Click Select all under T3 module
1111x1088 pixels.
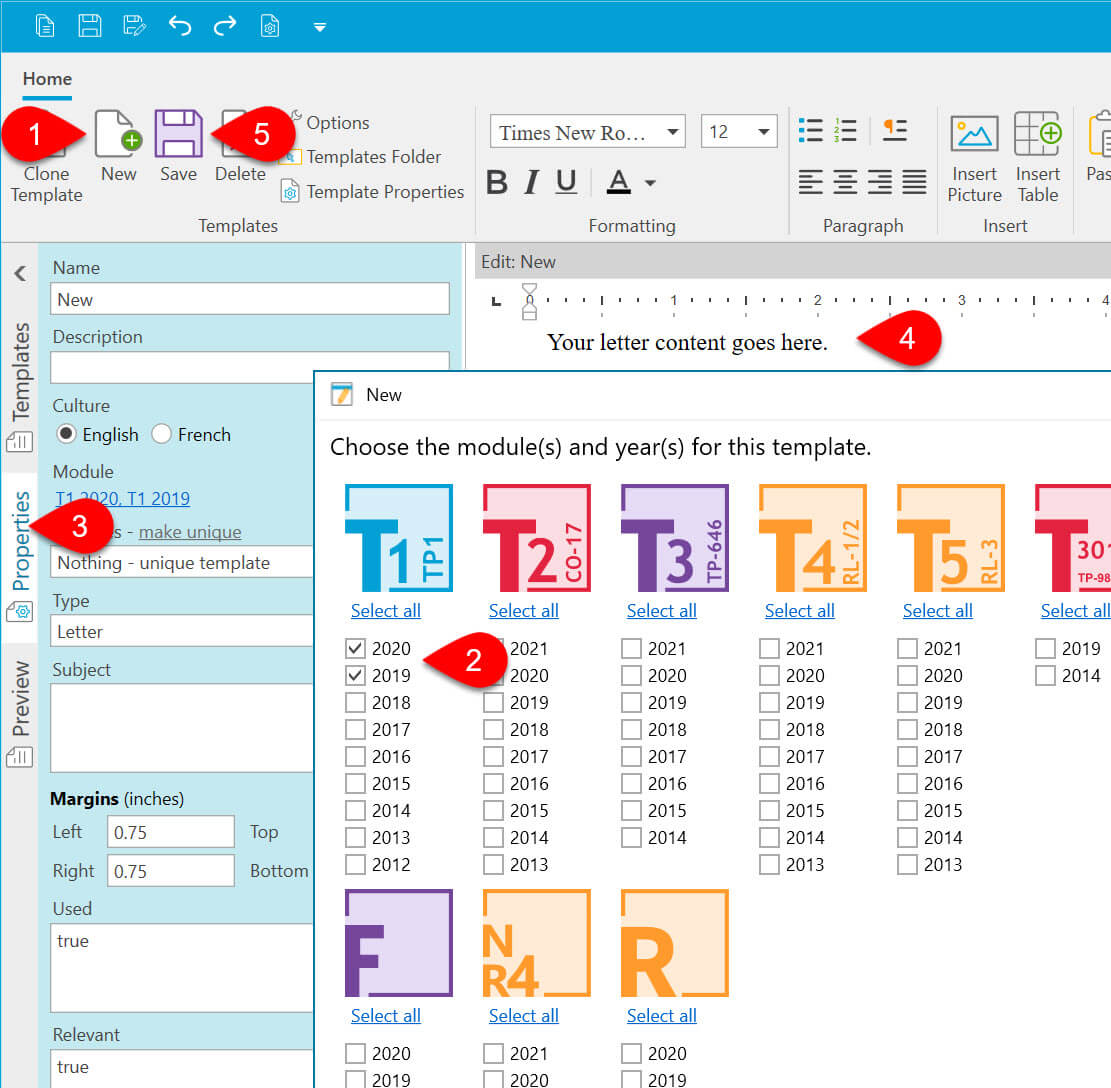click(662, 611)
